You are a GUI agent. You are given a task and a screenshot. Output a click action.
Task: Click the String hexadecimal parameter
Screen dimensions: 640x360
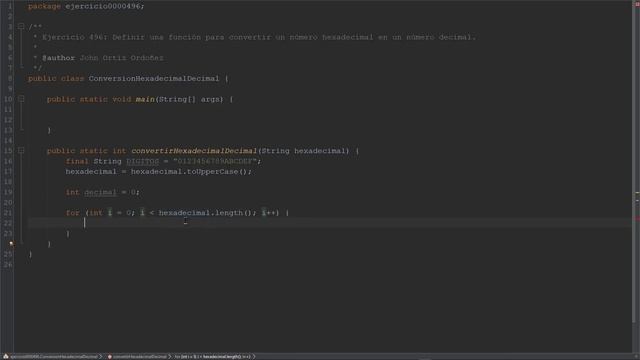pos(305,151)
